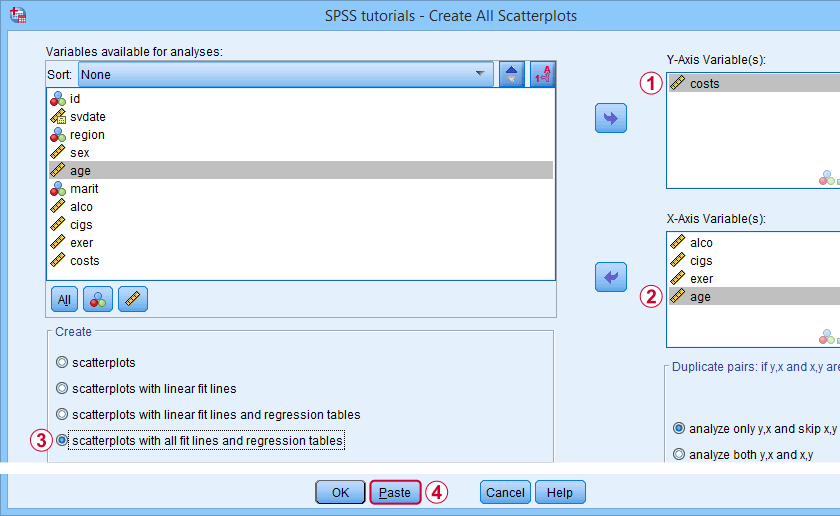This screenshot has width=840, height=516.
Task: Choose scatterplots with all fit lines and regression tables
Action: click(x=62, y=440)
